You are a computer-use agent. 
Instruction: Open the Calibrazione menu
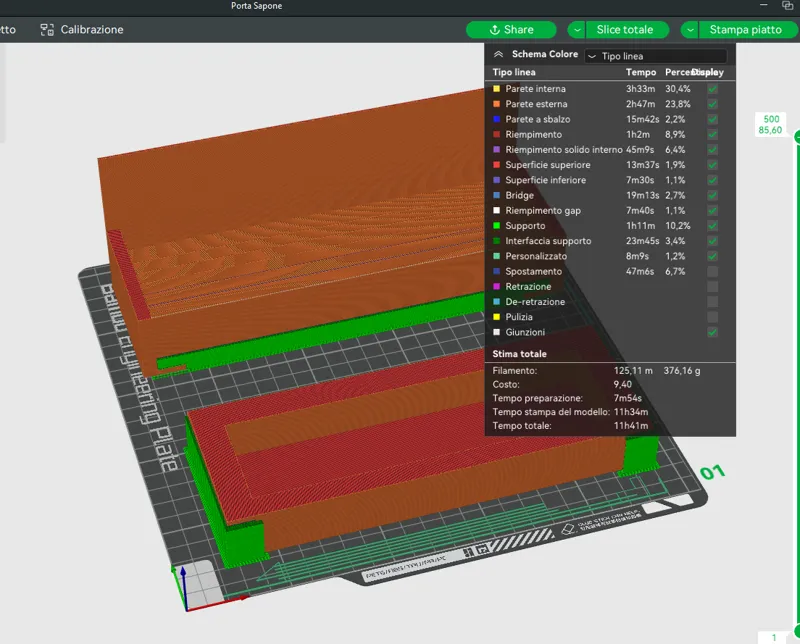click(x=82, y=30)
